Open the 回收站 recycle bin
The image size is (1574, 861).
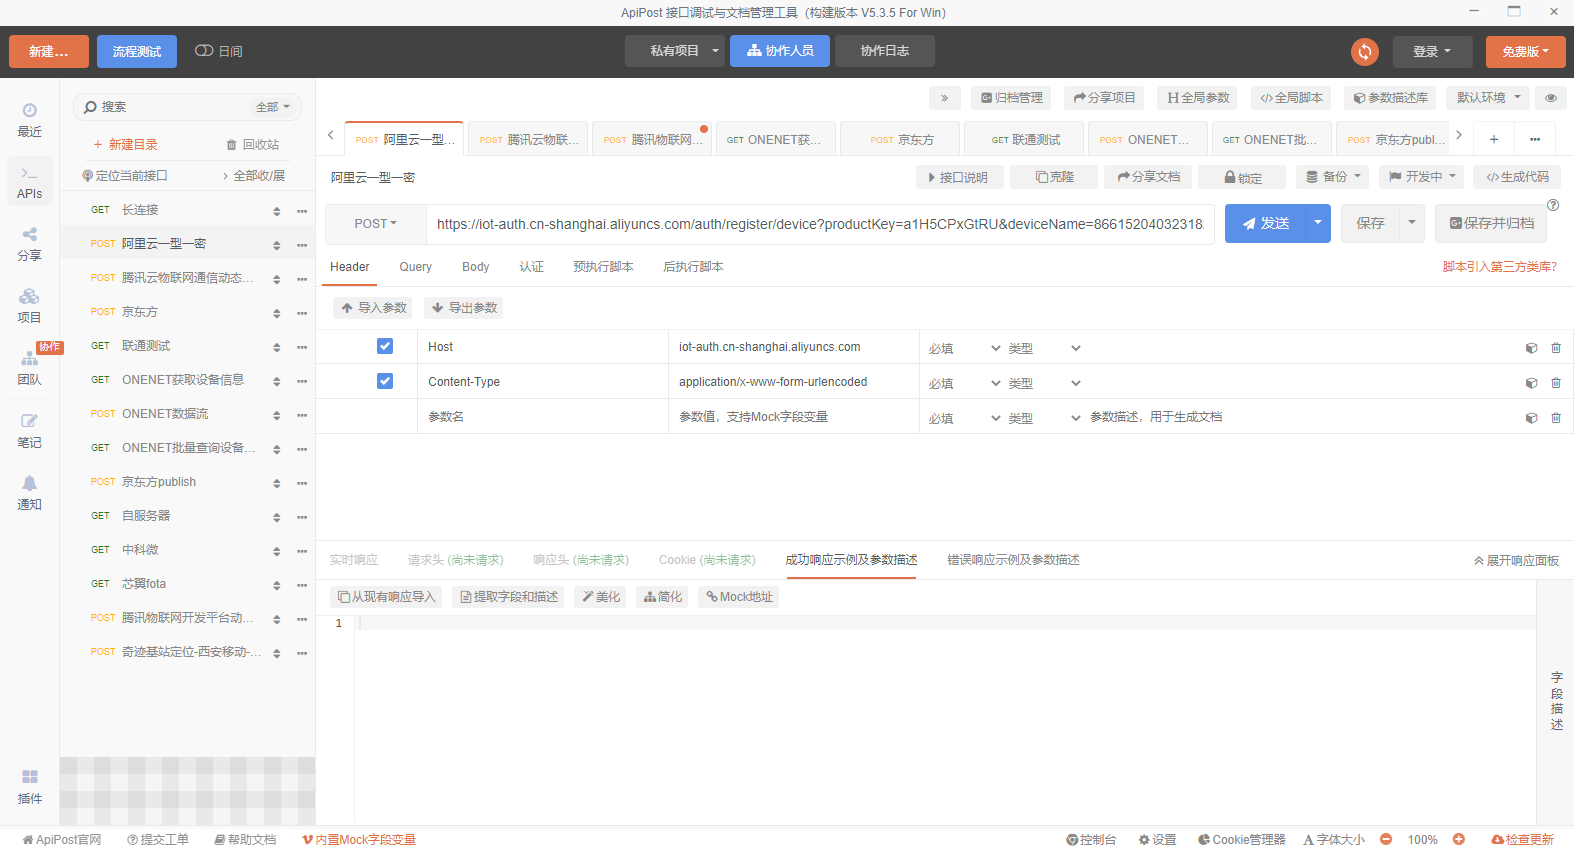tap(253, 145)
